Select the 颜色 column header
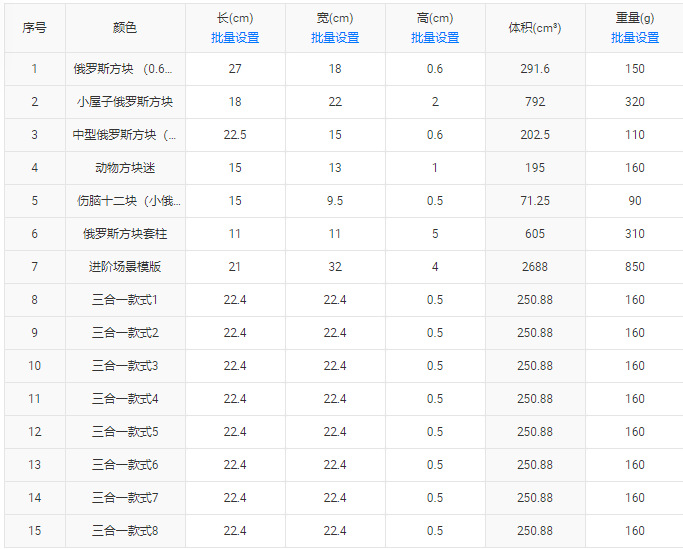This screenshot has height=549, width=683. click(125, 28)
